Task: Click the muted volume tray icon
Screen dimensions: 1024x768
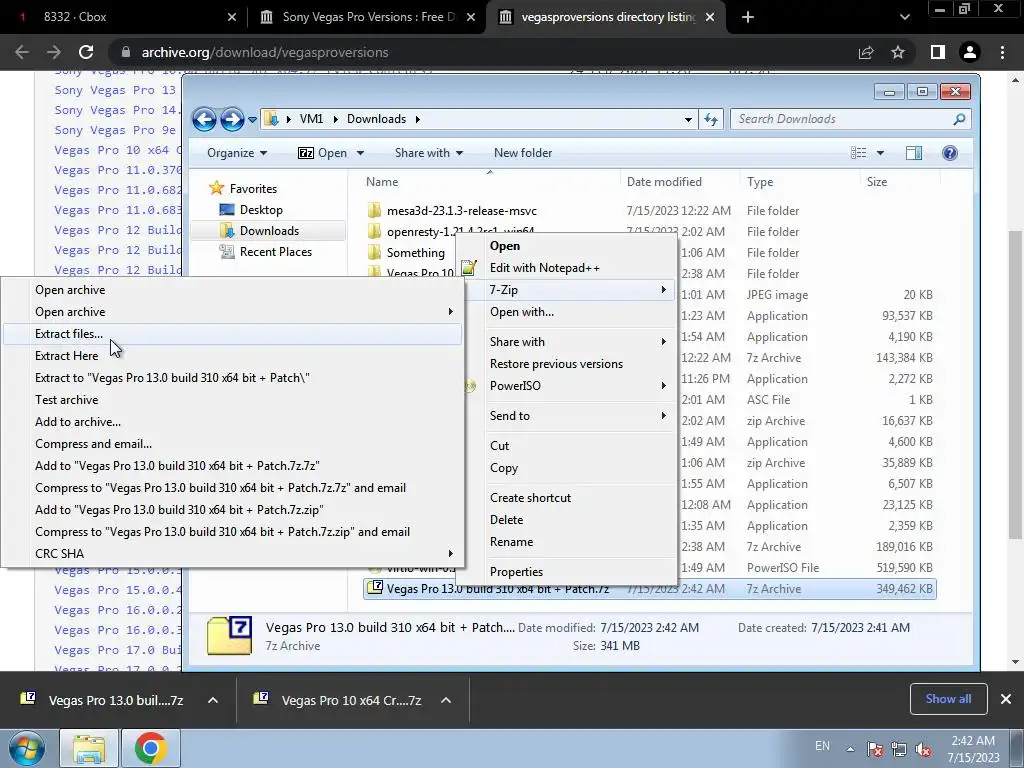Action: click(x=923, y=750)
